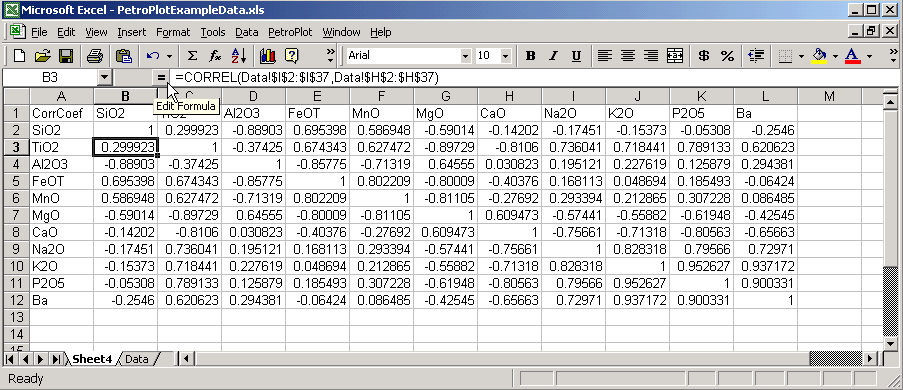Open the Font size dropdown showing 10

tap(505, 56)
